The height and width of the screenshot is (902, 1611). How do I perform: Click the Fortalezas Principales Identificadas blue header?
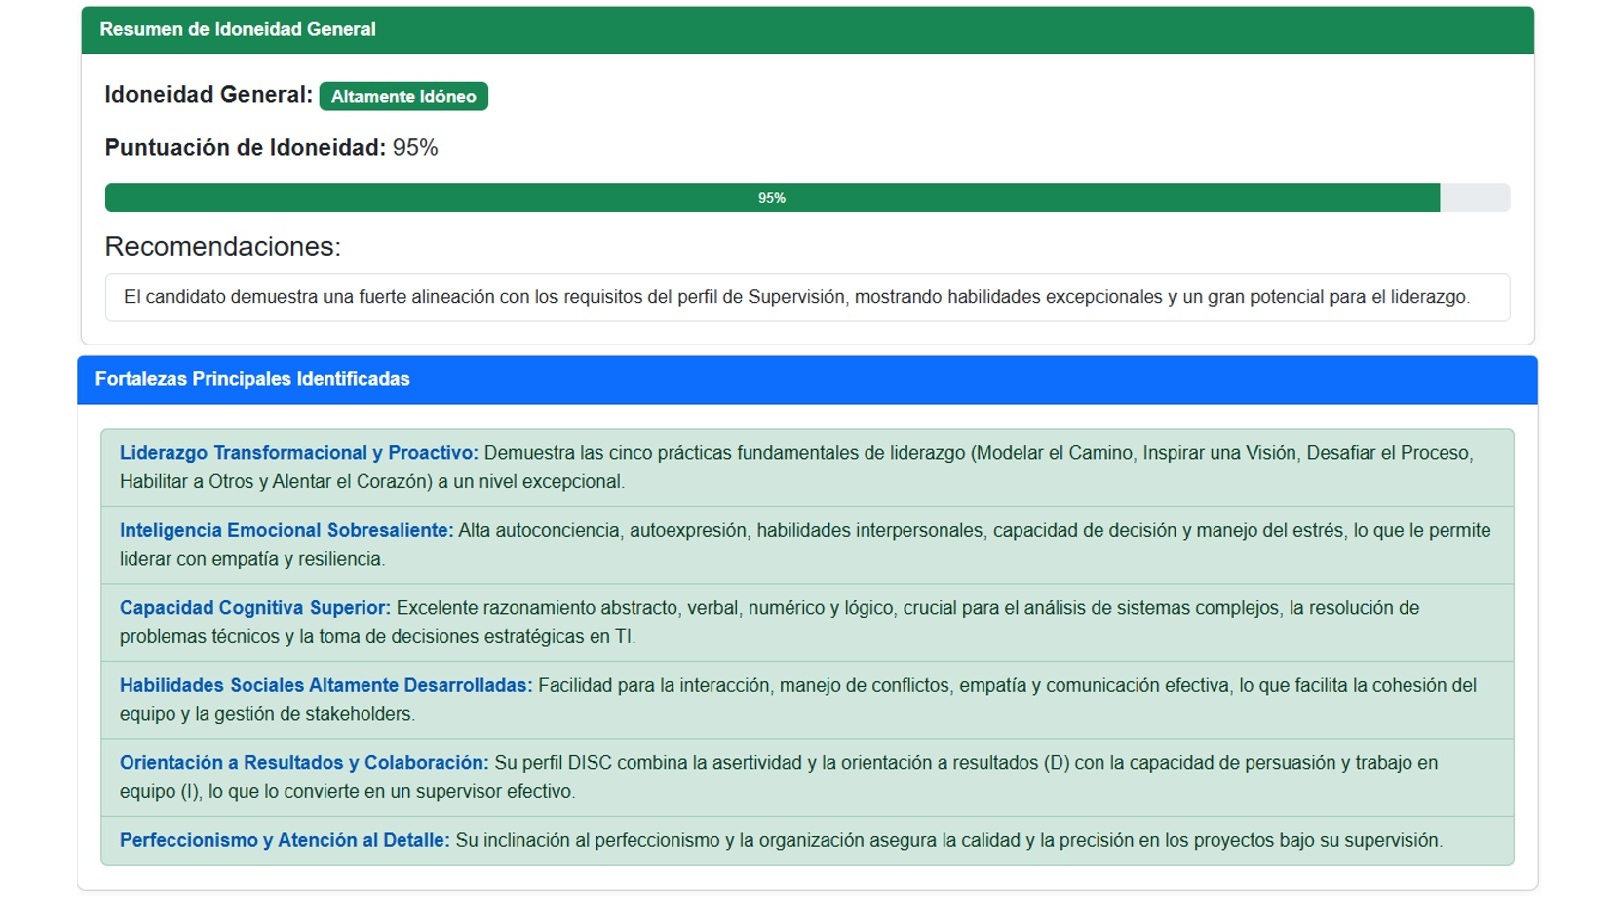252,379
